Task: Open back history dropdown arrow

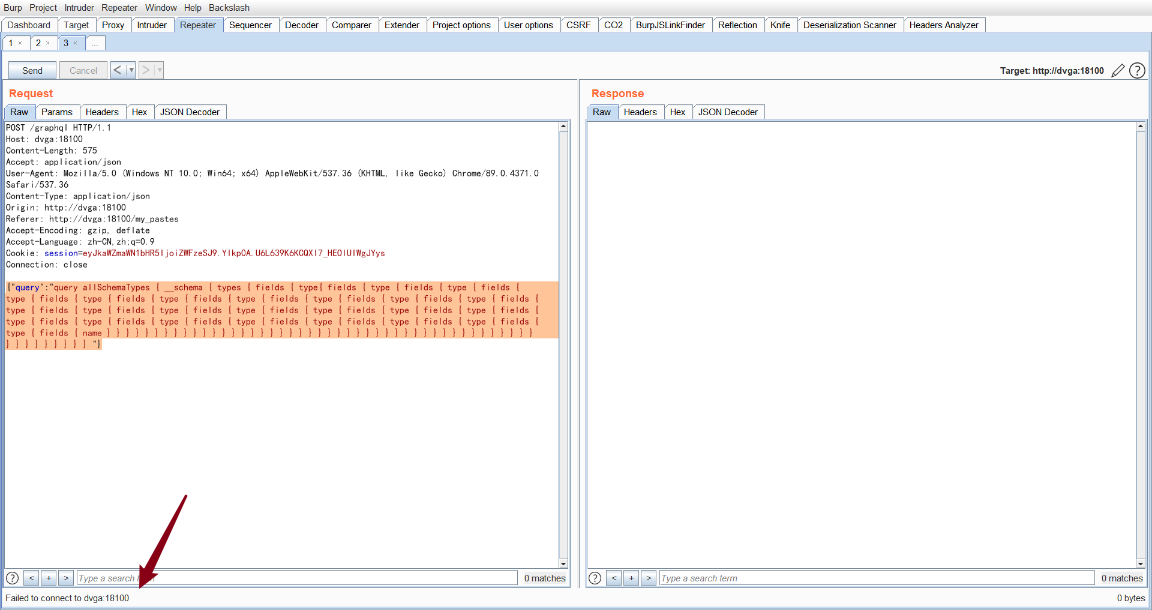Action: click(x=132, y=71)
